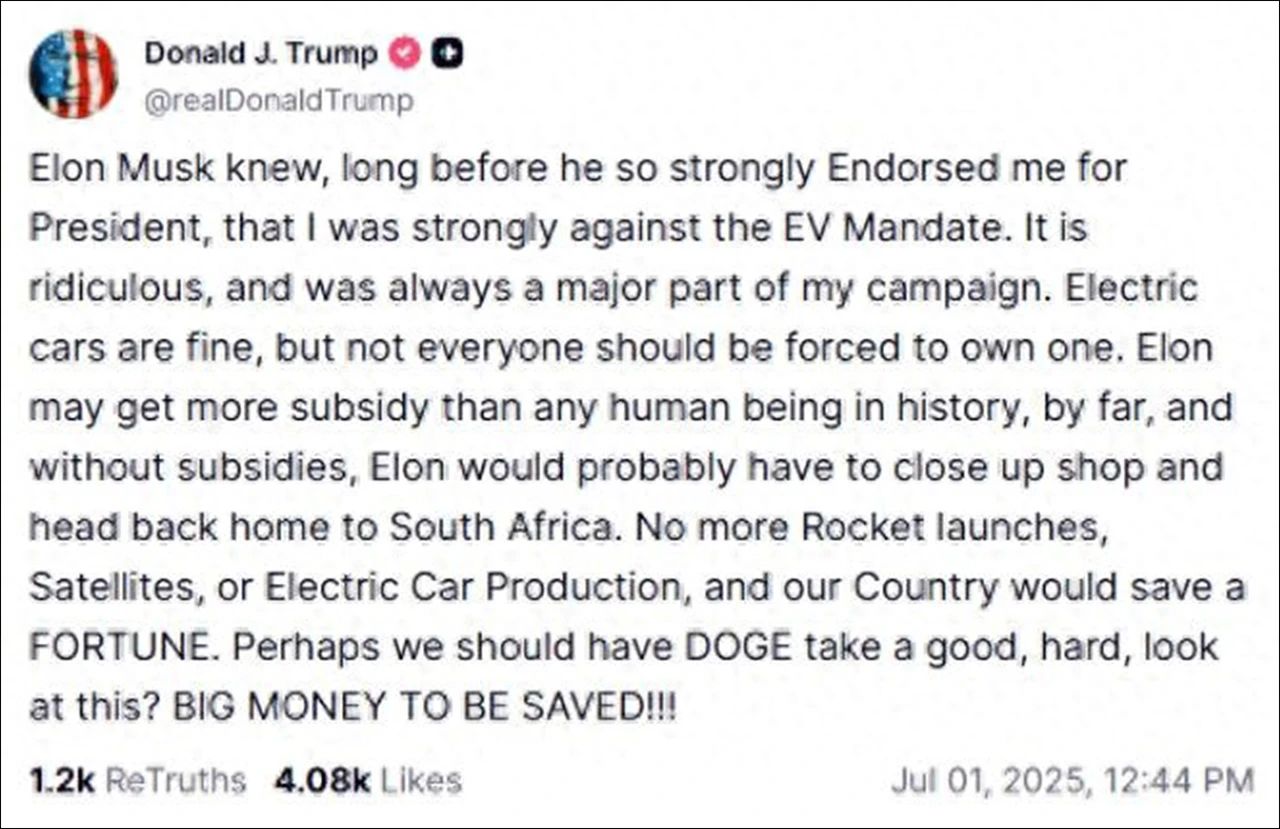
Task: Open the Donald J. Trump display name
Action: tap(261, 53)
